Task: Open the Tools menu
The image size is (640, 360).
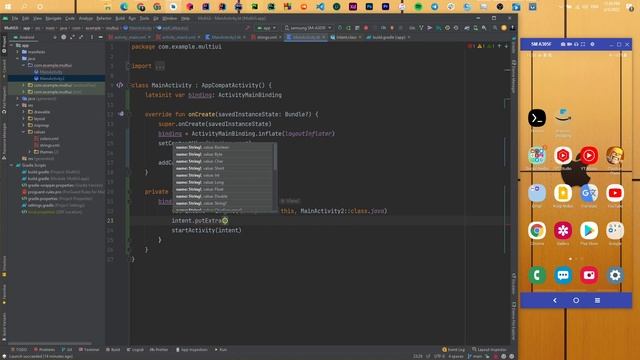Action: point(144,18)
